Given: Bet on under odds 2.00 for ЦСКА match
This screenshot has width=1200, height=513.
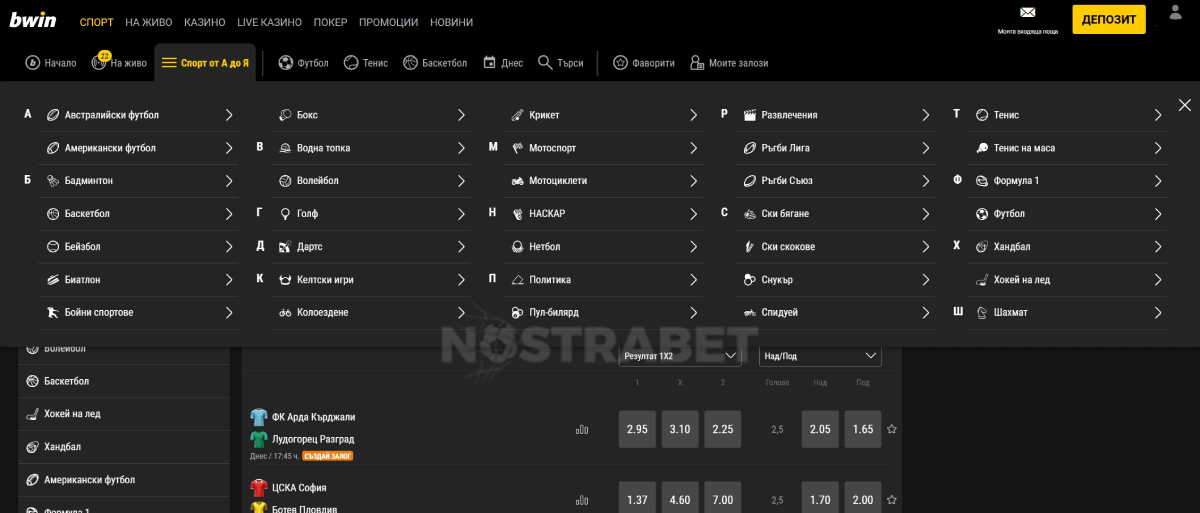Looking at the screenshot, I should (x=863, y=499).
